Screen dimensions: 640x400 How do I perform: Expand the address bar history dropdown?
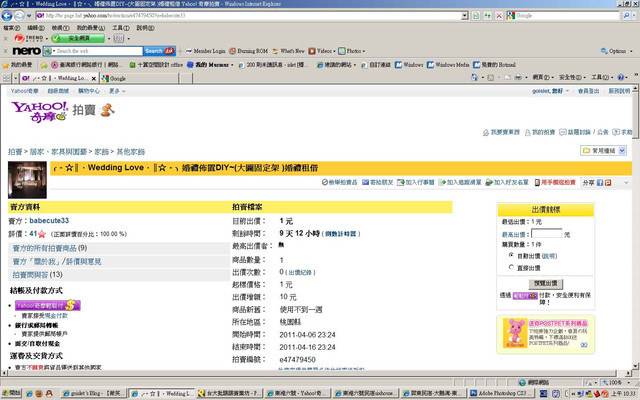[465, 16]
